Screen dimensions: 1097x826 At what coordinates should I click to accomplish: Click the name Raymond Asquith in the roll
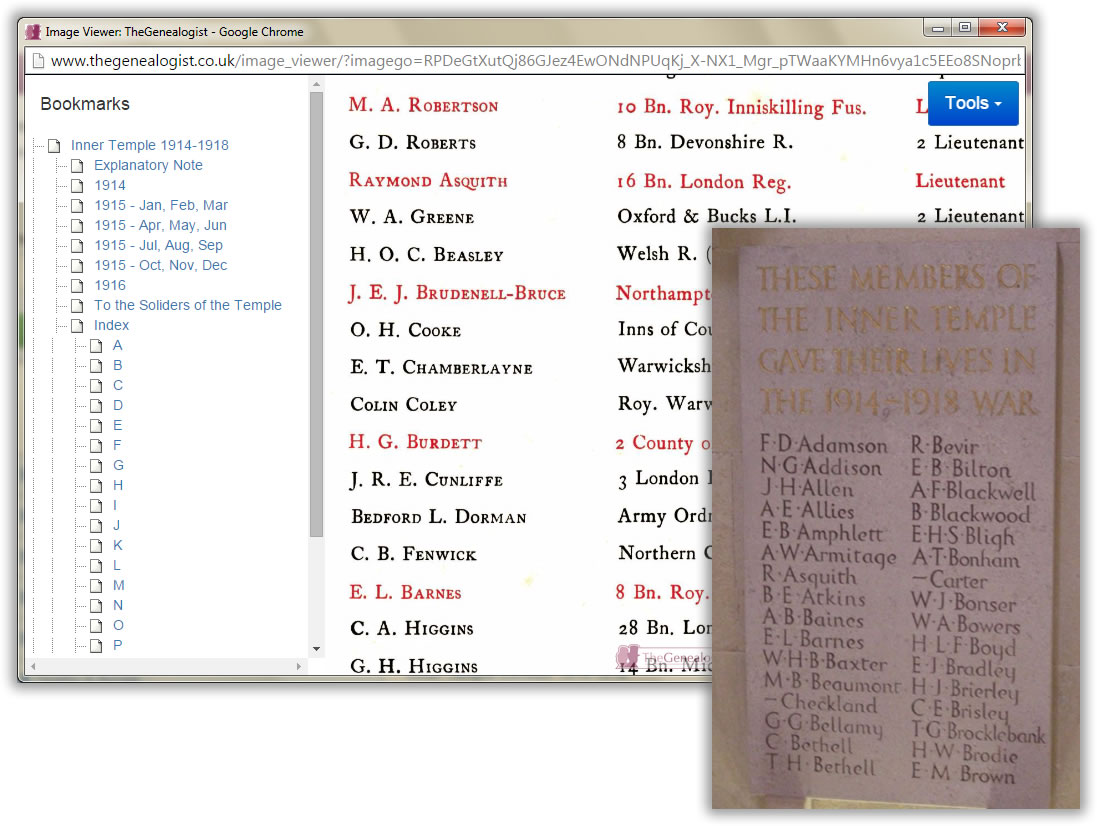[428, 180]
